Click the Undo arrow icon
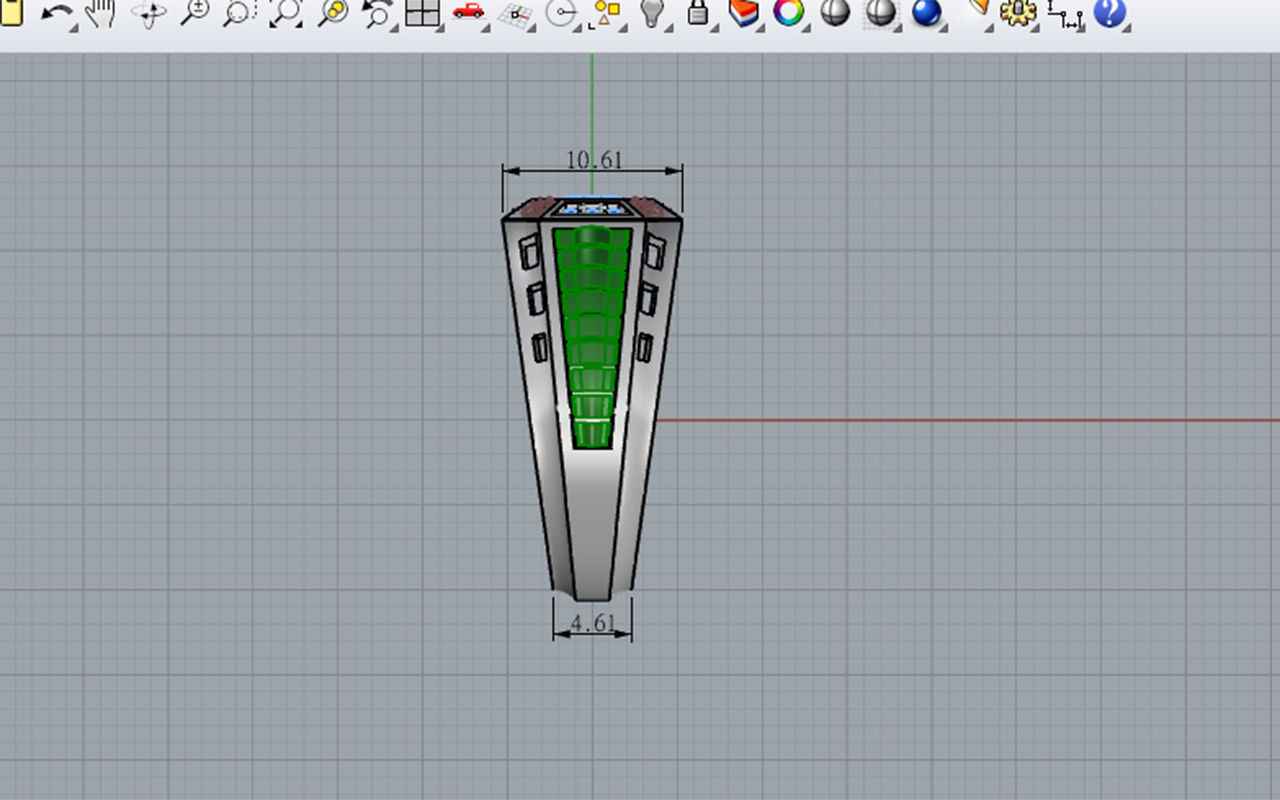 [59, 14]
